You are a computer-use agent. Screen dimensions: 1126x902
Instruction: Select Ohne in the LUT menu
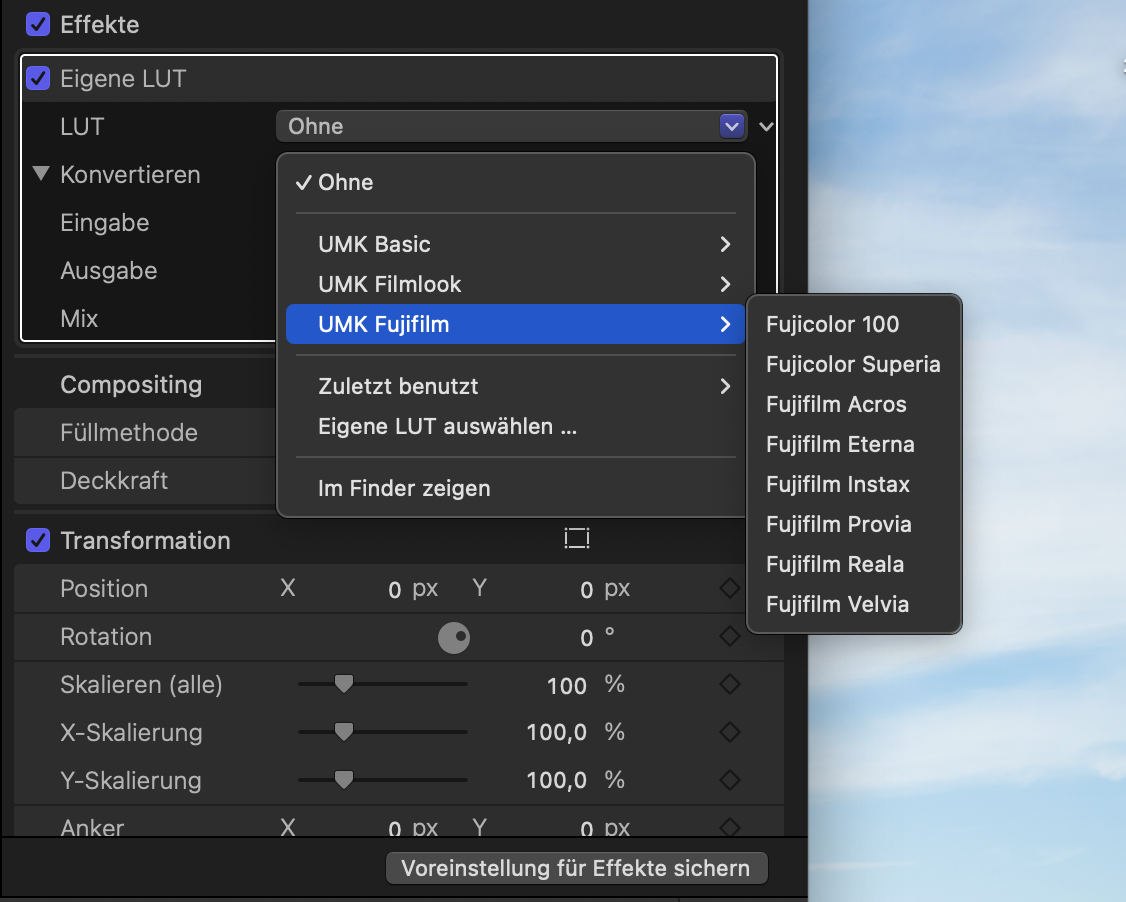(515, 182)
